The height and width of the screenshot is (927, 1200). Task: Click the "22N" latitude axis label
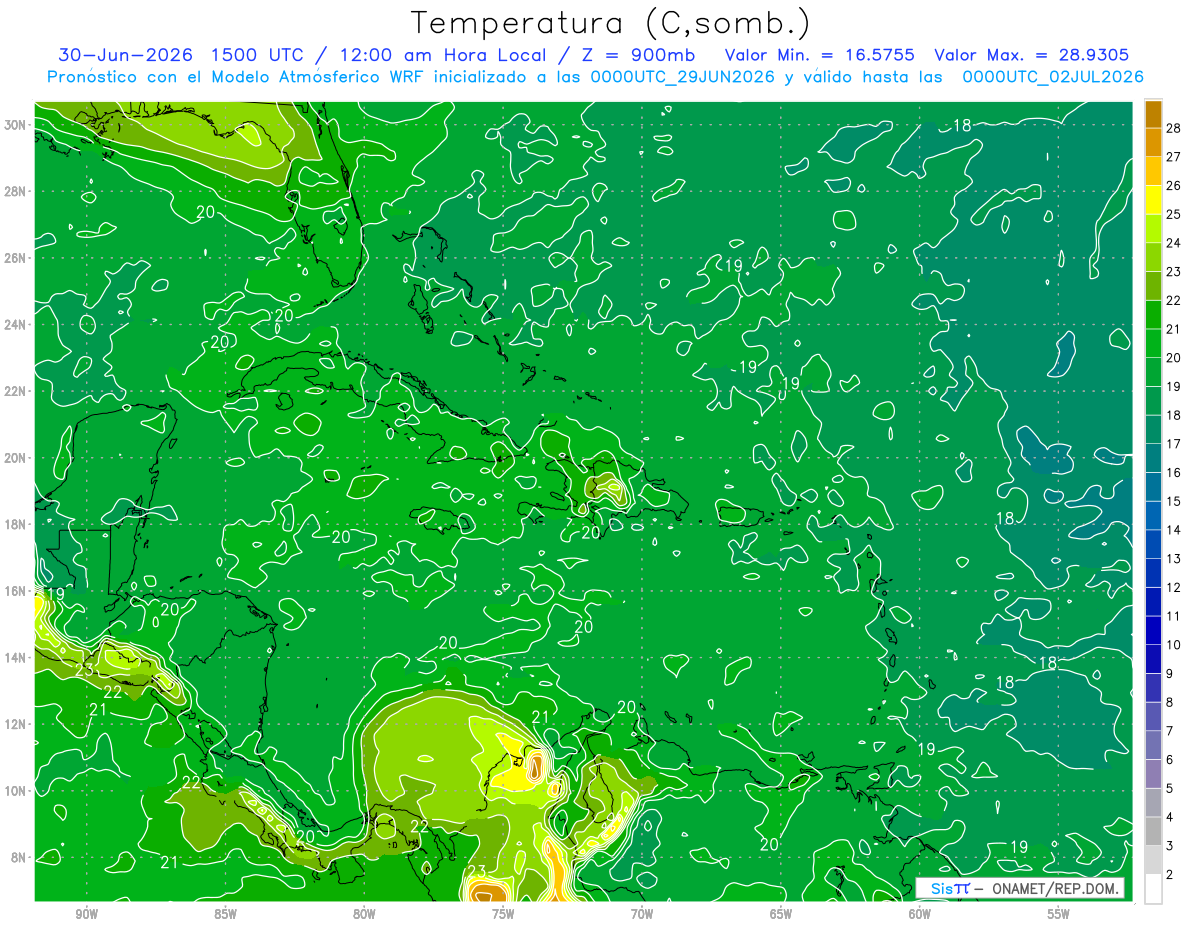tap(17, 391)
